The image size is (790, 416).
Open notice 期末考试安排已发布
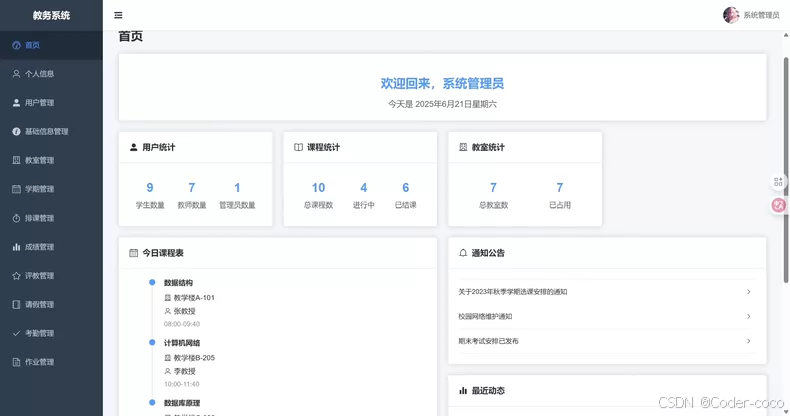click(488, 341)
